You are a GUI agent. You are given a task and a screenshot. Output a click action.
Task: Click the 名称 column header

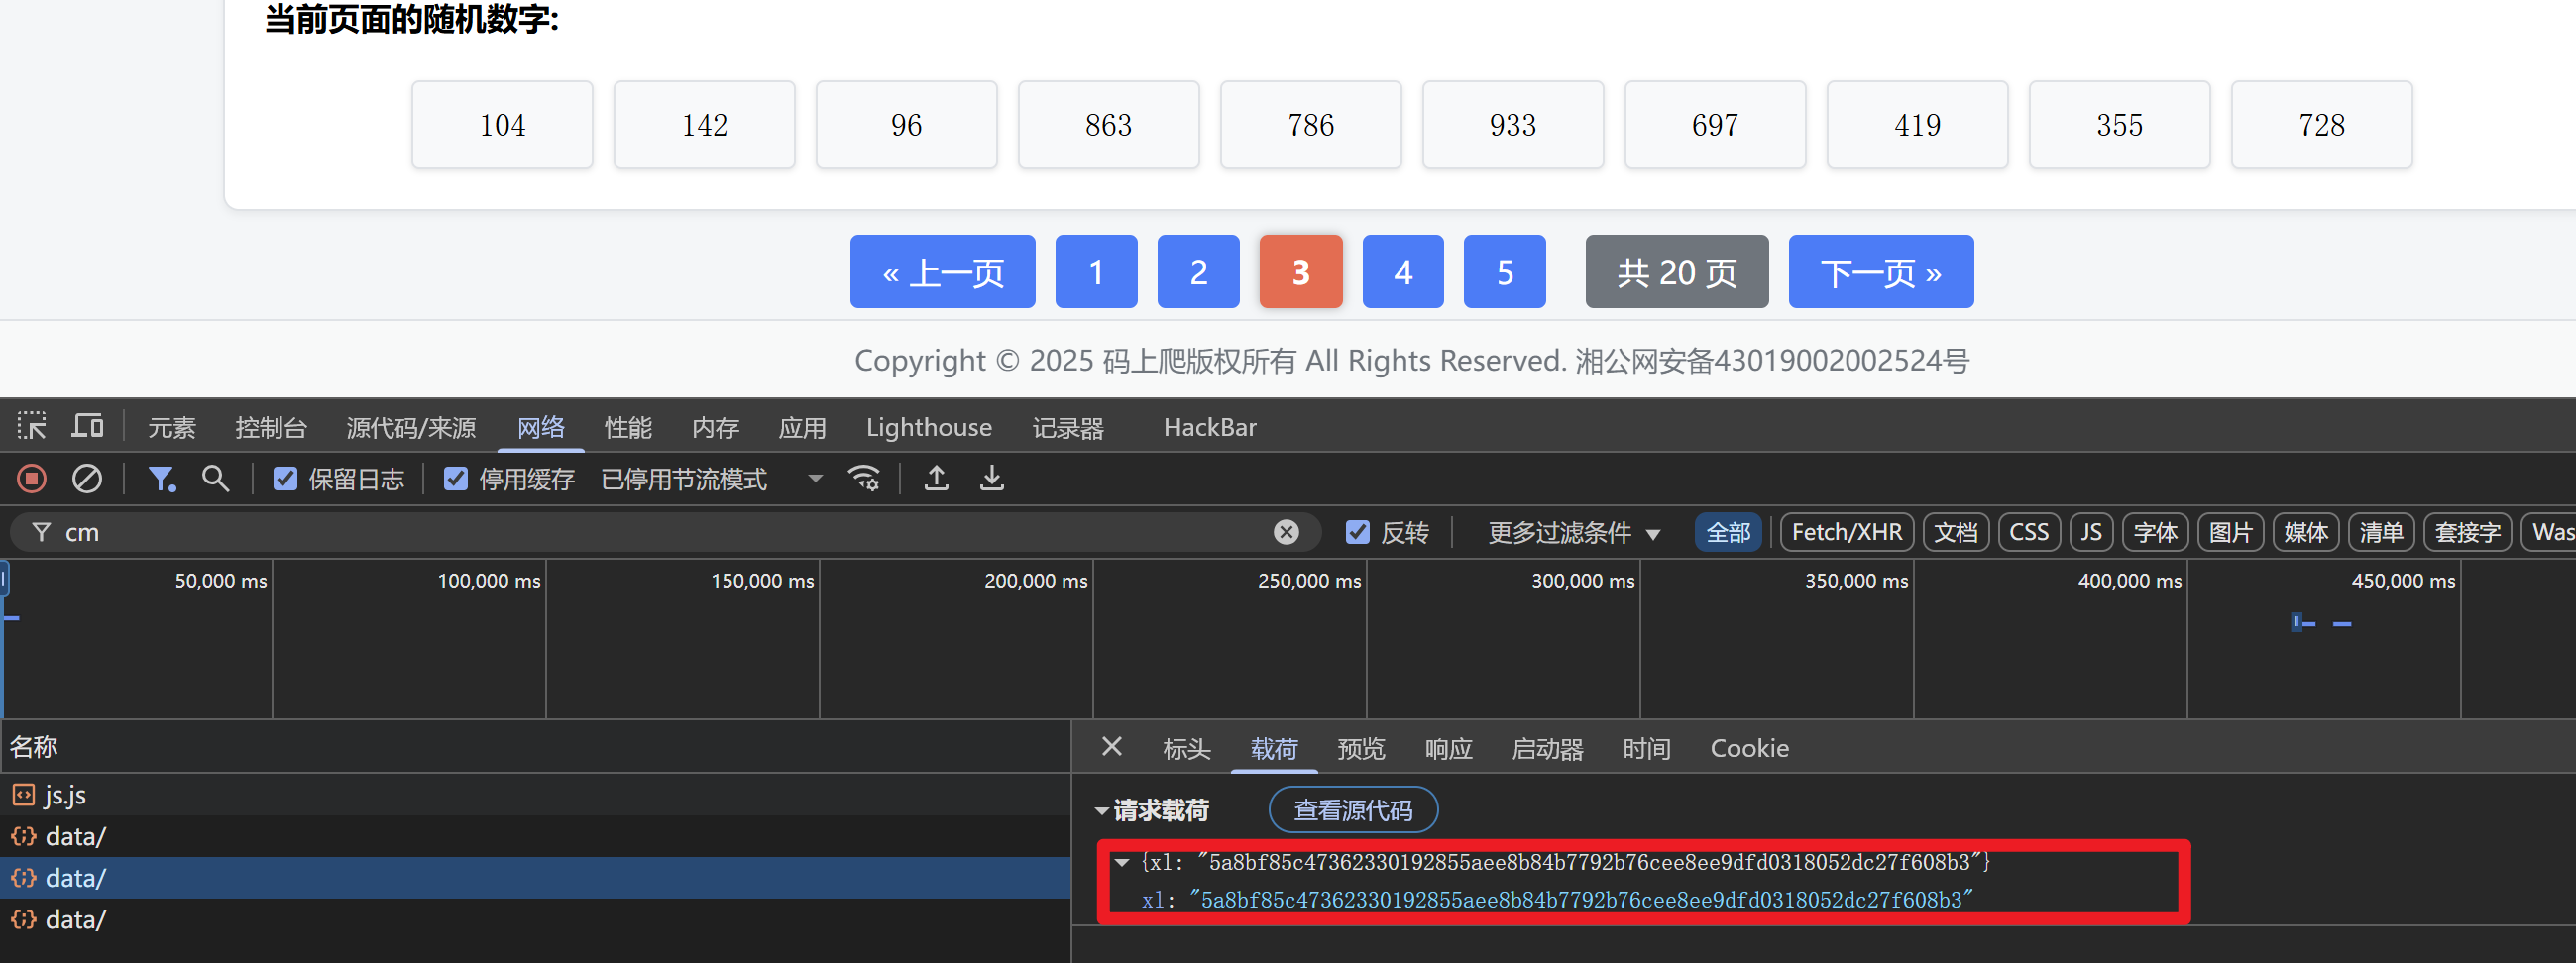535,747
